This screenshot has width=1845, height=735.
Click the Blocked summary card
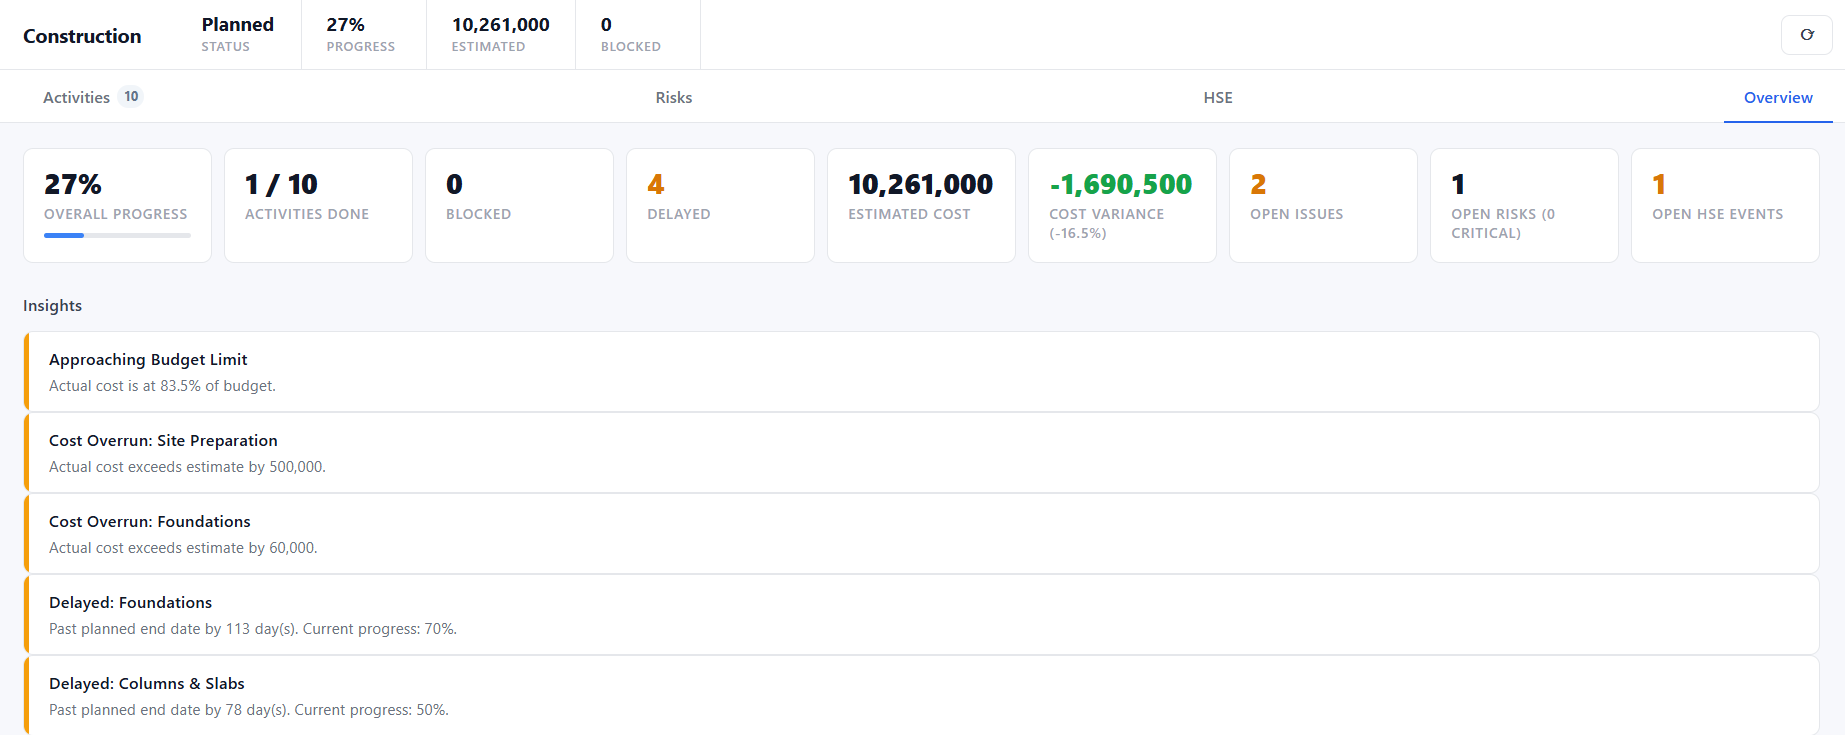click(x=519, y=206)
